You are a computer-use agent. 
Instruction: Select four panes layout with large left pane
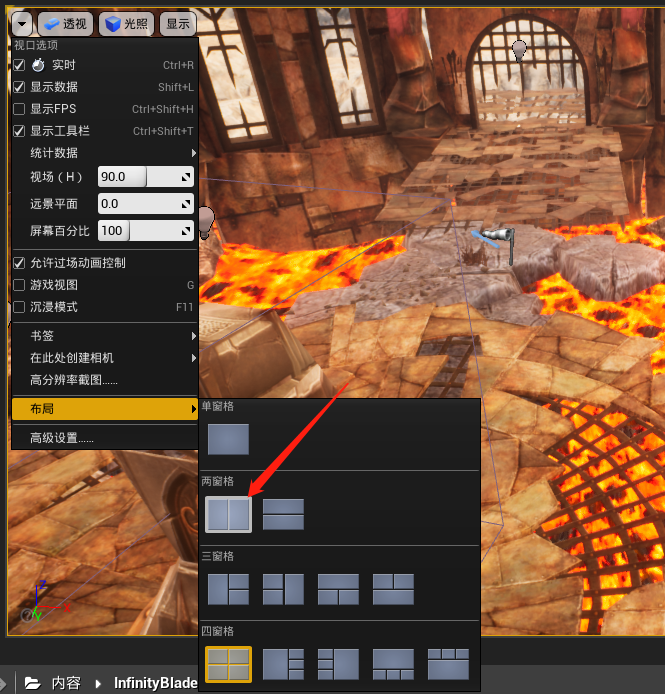click(283, 664)
